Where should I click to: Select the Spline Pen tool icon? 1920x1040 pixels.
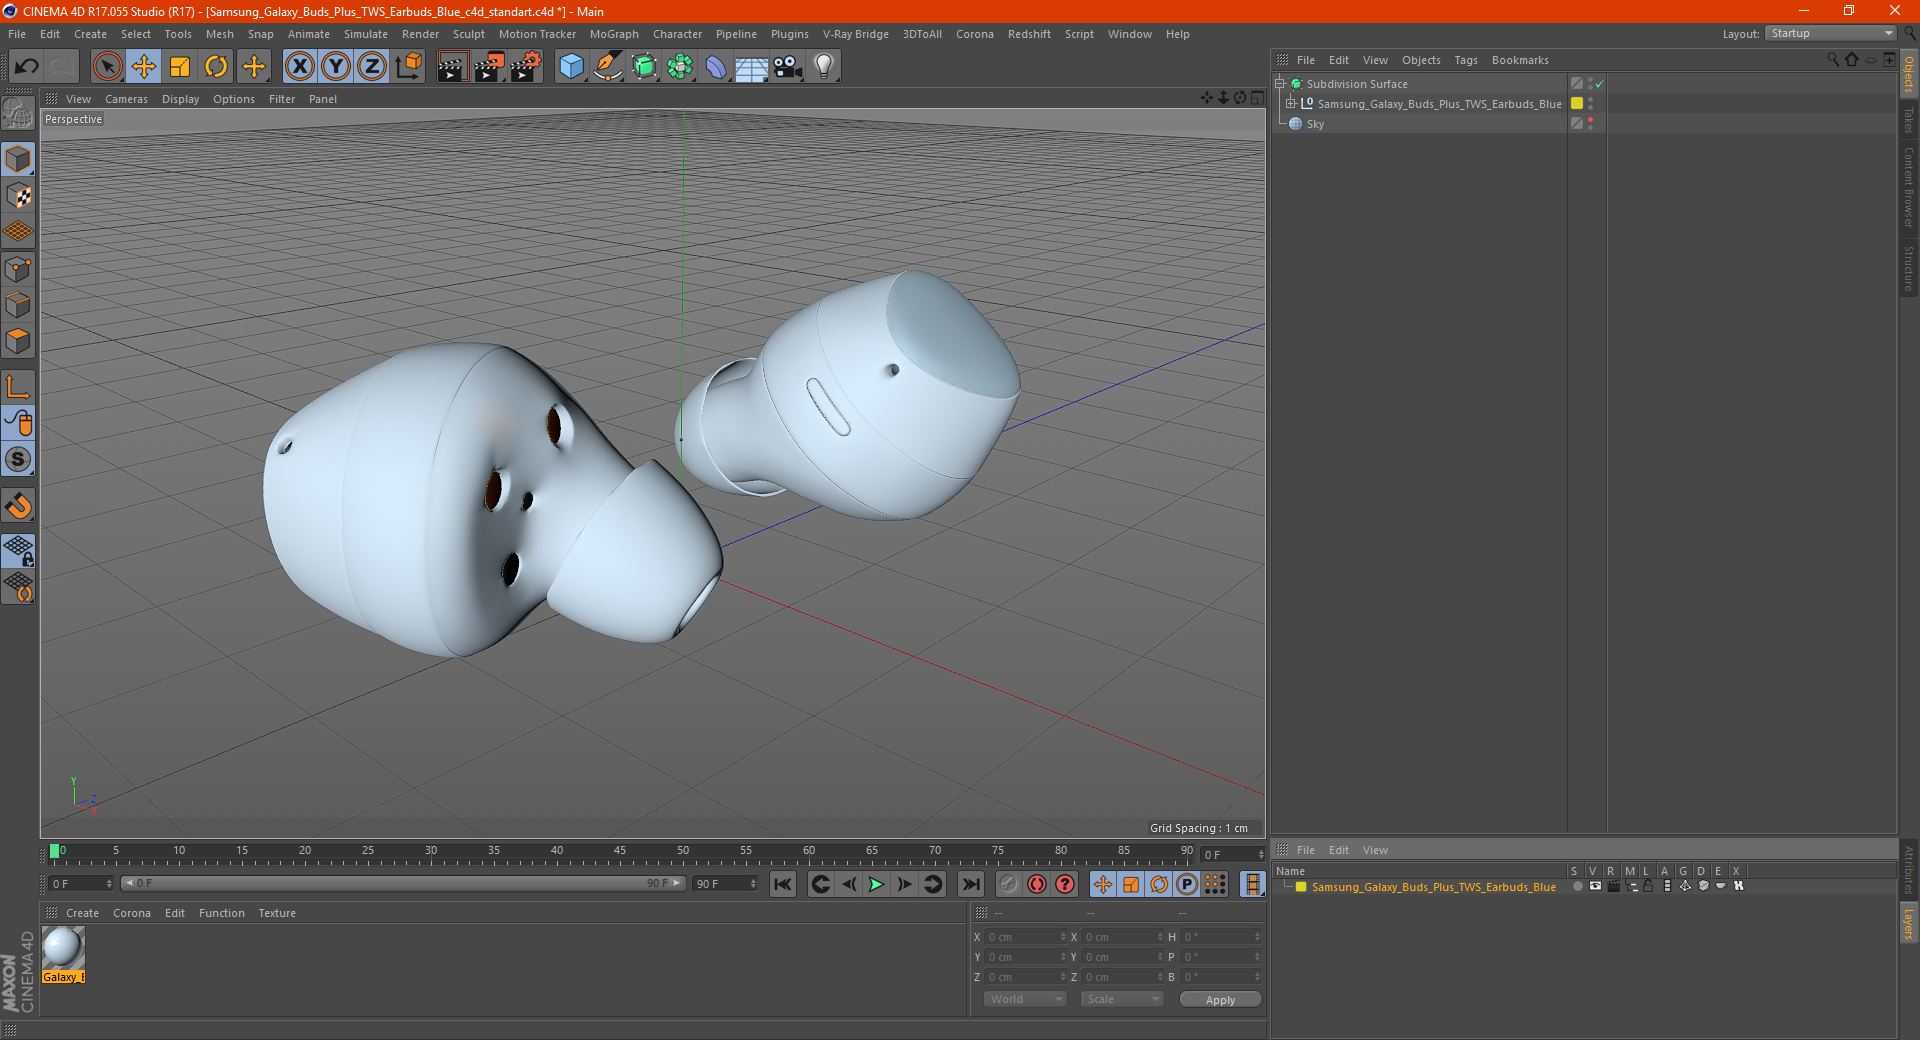coord(607,67)
